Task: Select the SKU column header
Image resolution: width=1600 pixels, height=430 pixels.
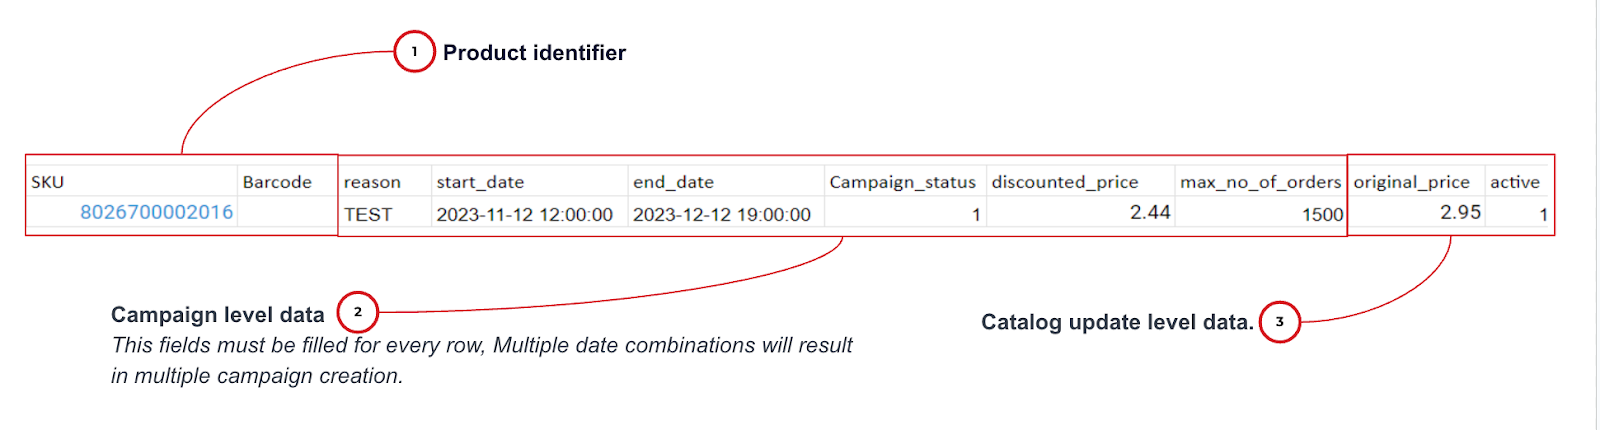Action: pos(48,182)
